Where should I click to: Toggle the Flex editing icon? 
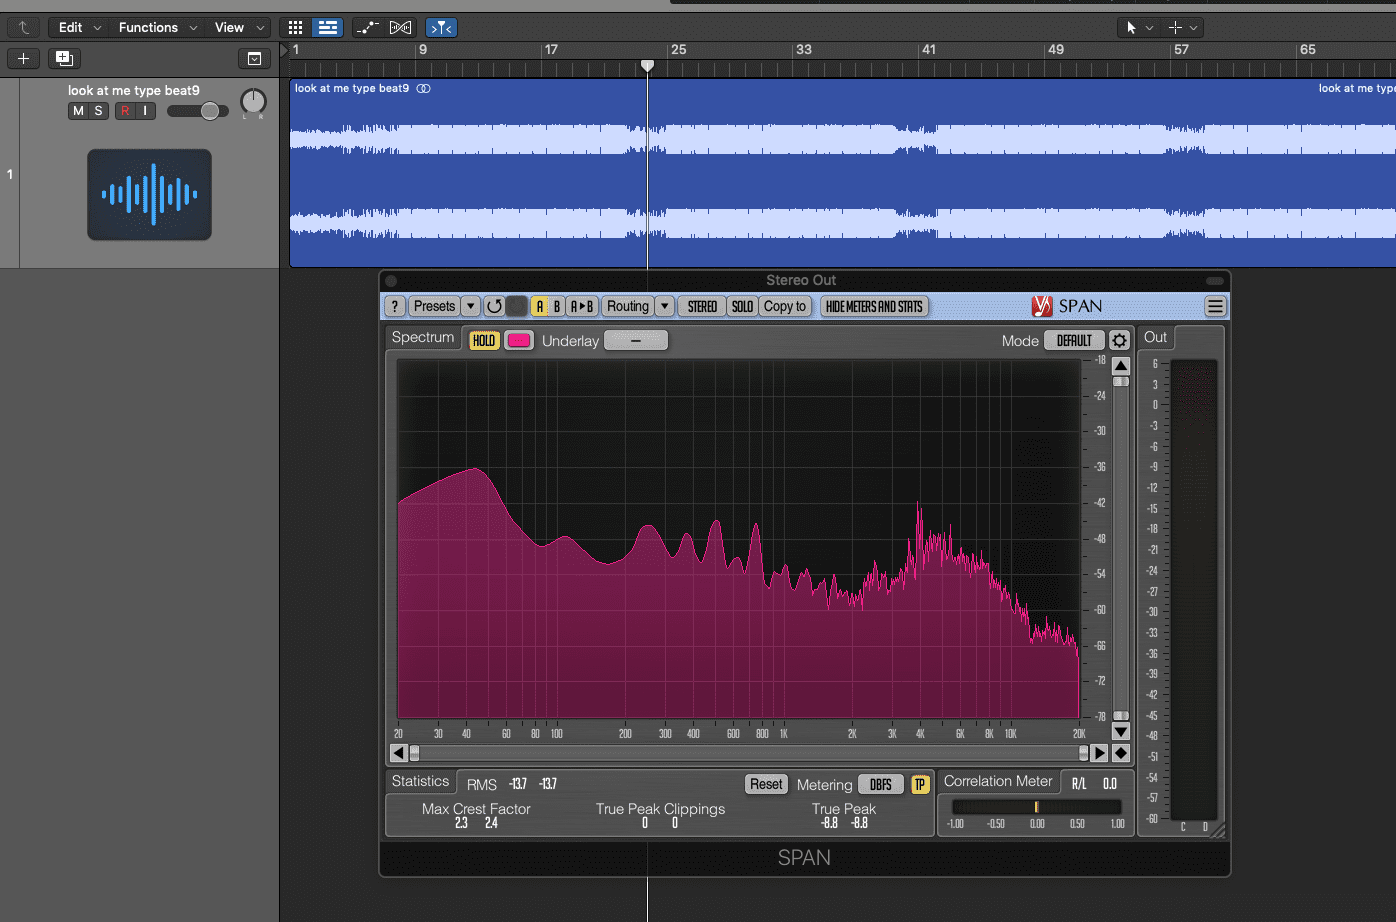[x=400, y=27]
